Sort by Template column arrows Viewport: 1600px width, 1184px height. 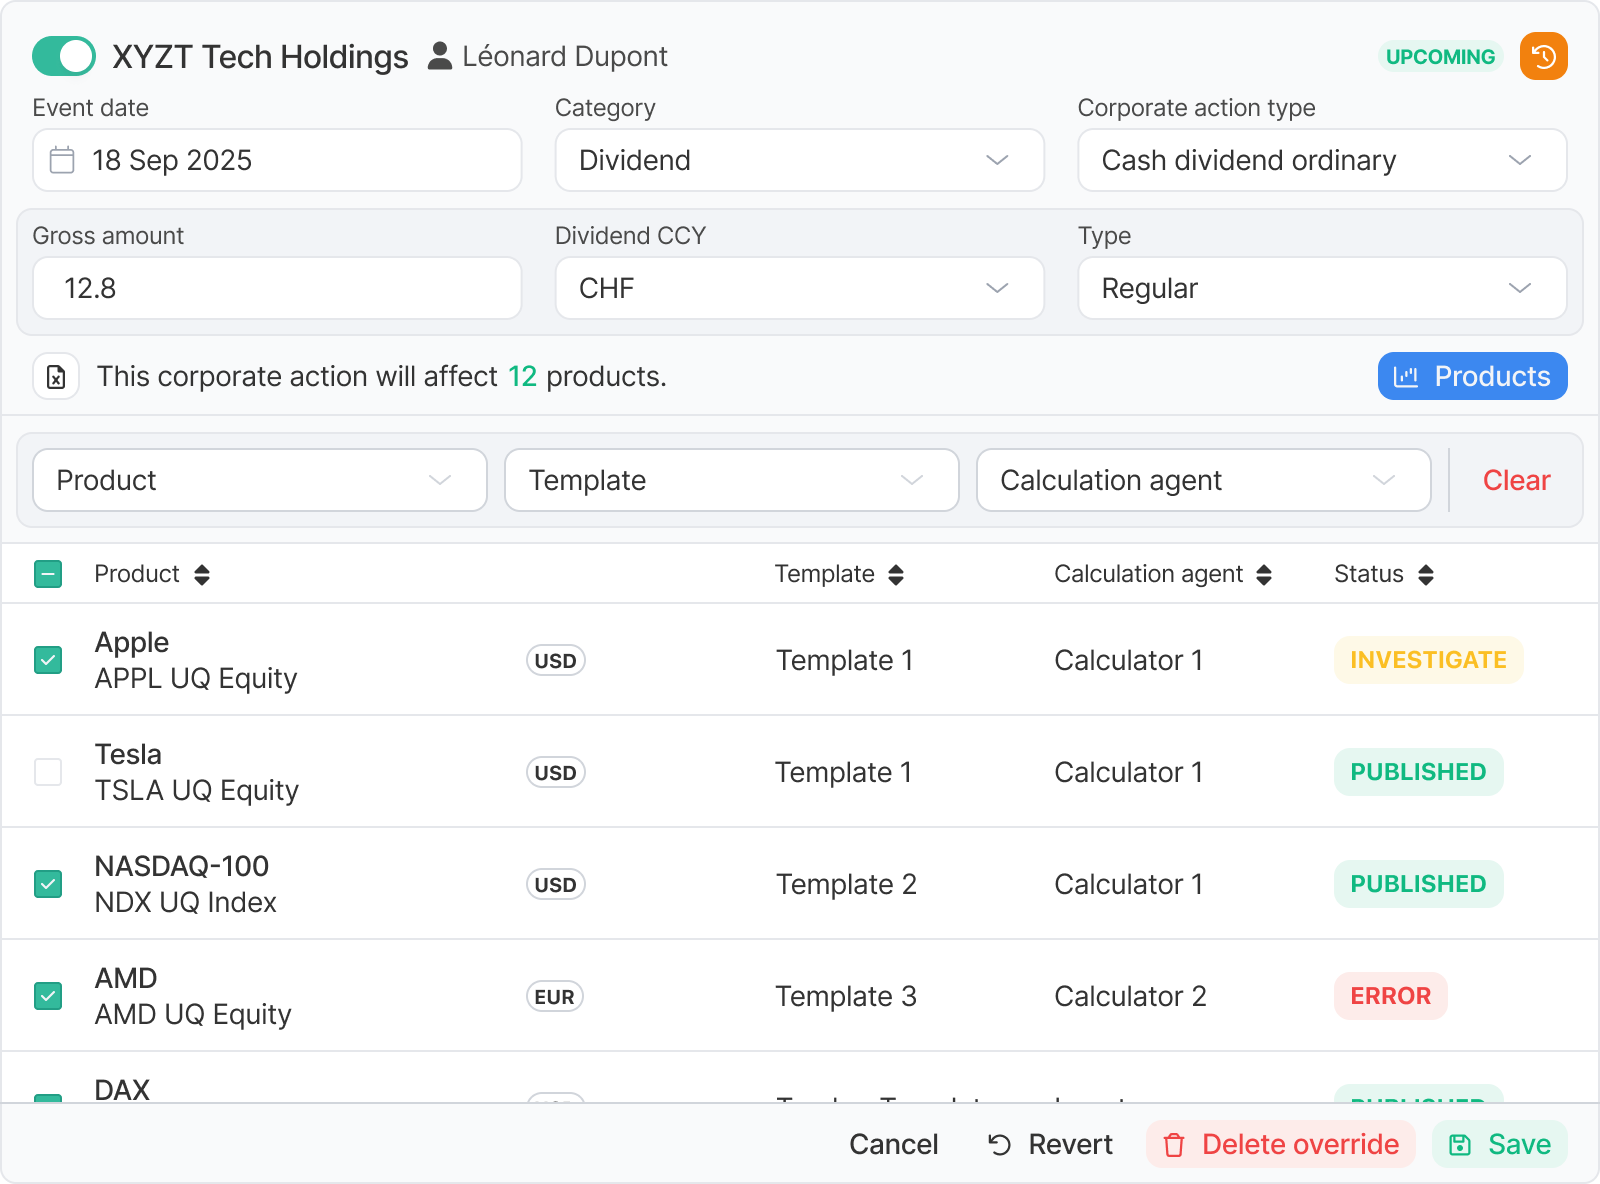tap(896, 574)
